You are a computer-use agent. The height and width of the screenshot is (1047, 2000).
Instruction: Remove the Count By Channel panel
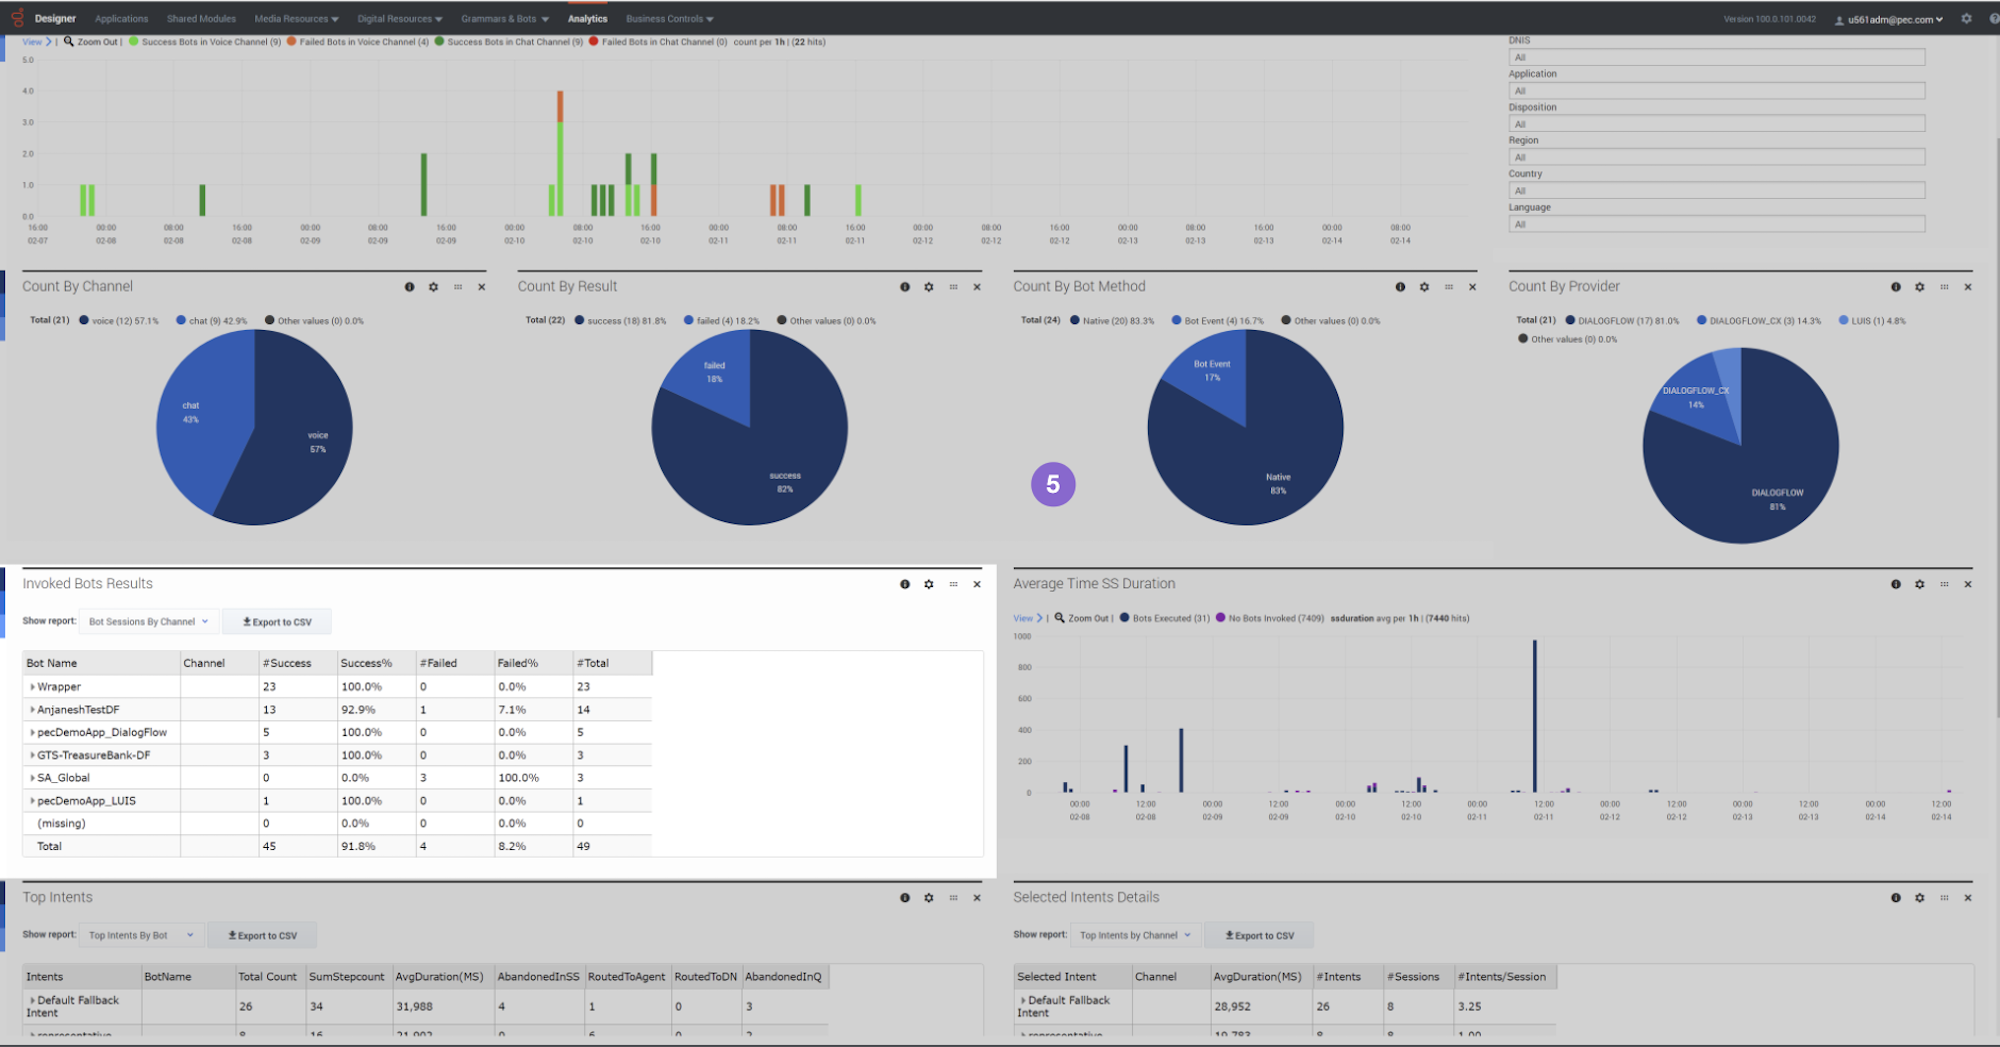tap(481, 287)
